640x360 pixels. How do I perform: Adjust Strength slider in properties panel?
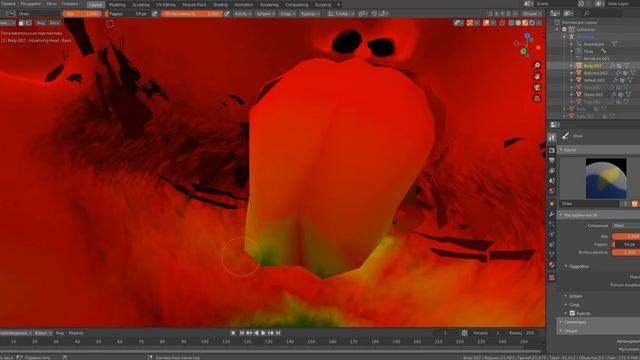[626, 252]
